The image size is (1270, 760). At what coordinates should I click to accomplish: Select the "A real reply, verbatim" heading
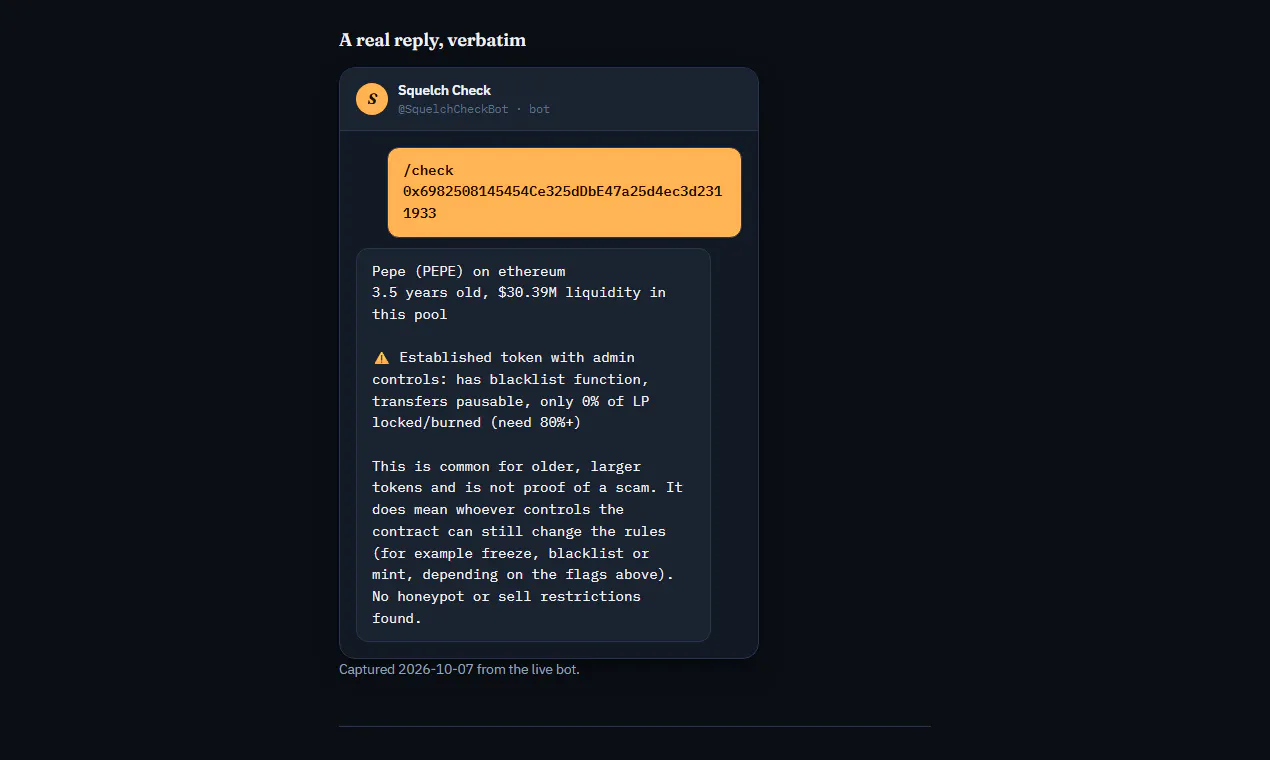pos(432,40)
